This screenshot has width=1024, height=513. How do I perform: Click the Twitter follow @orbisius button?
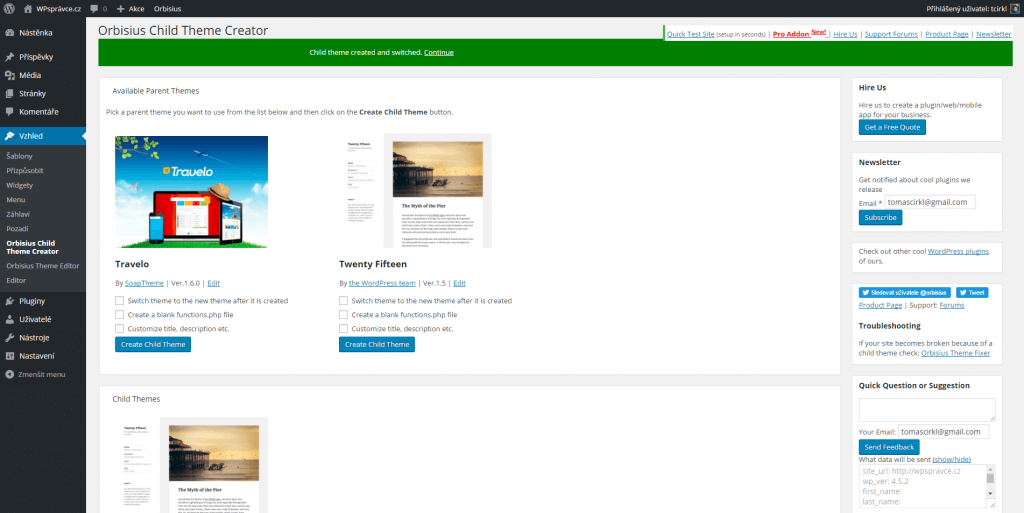click(x=904, y=292)
